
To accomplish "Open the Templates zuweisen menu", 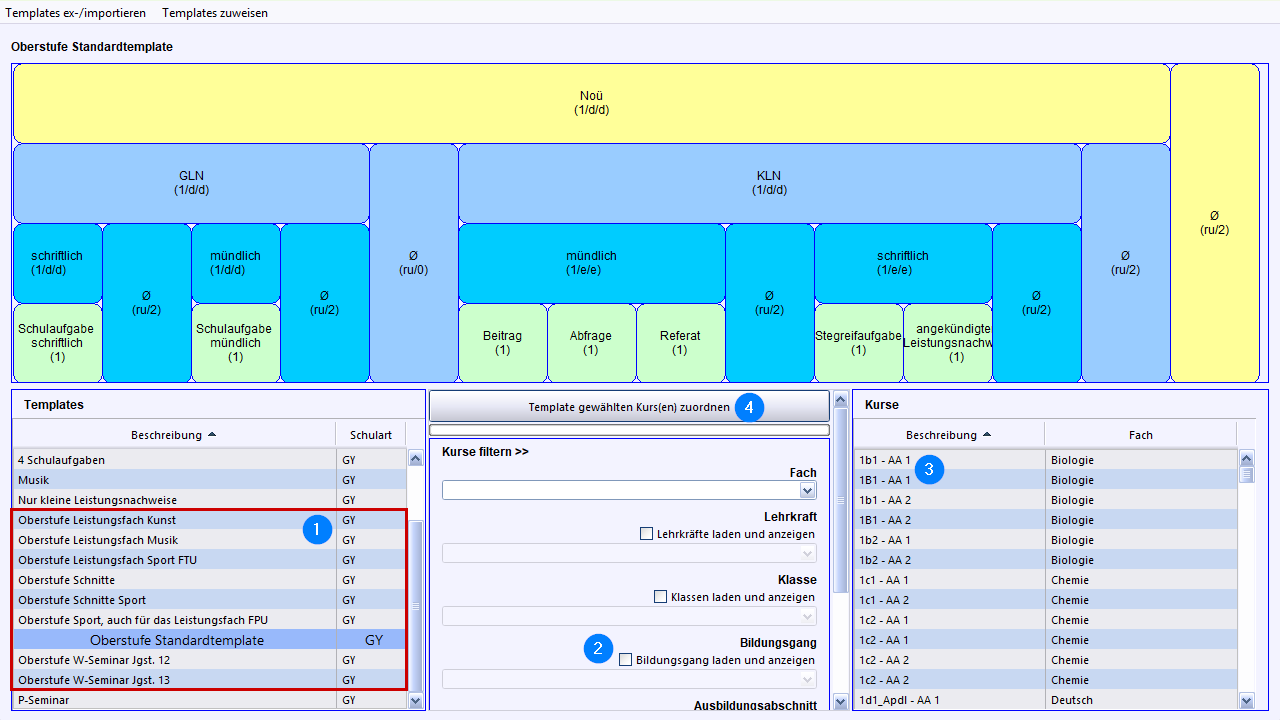I will pos(215,13).
